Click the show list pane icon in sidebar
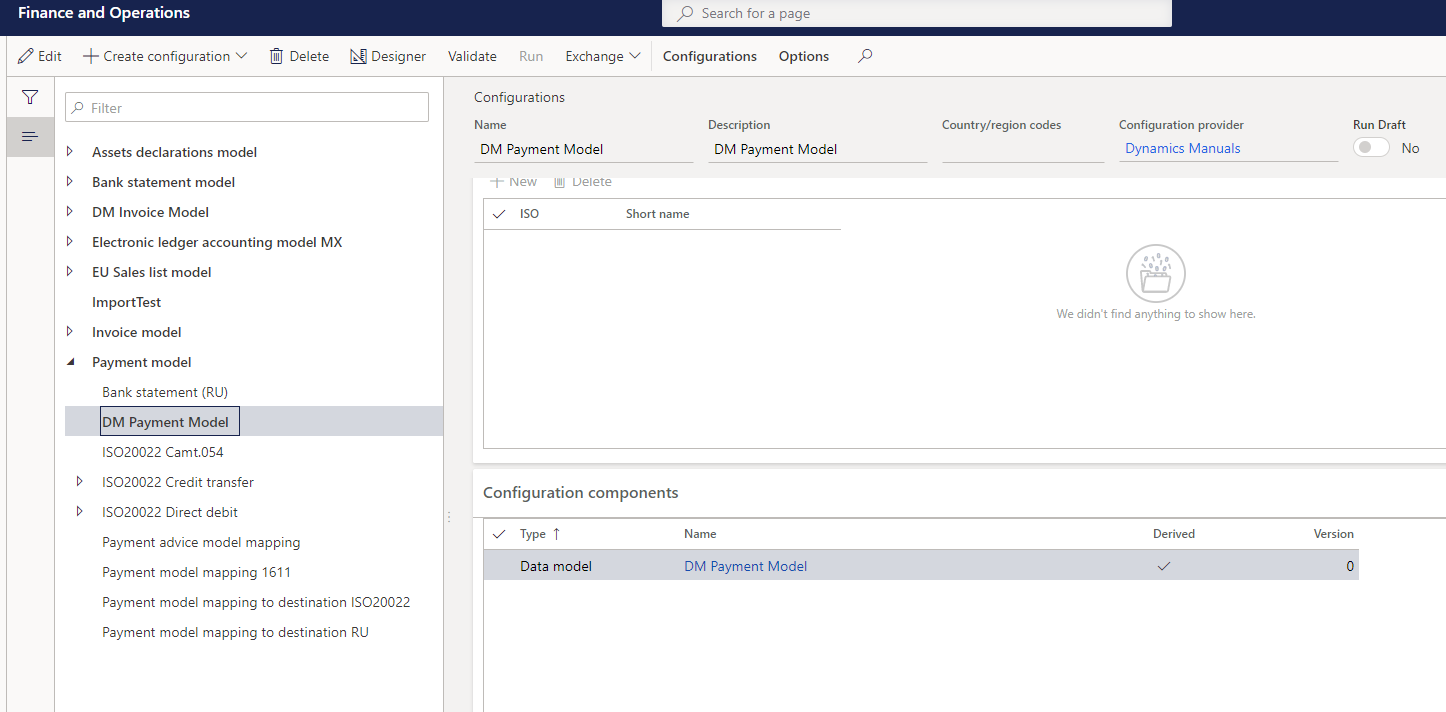Viewport: 1446px width, 712px height. click(x=29, y=136)
